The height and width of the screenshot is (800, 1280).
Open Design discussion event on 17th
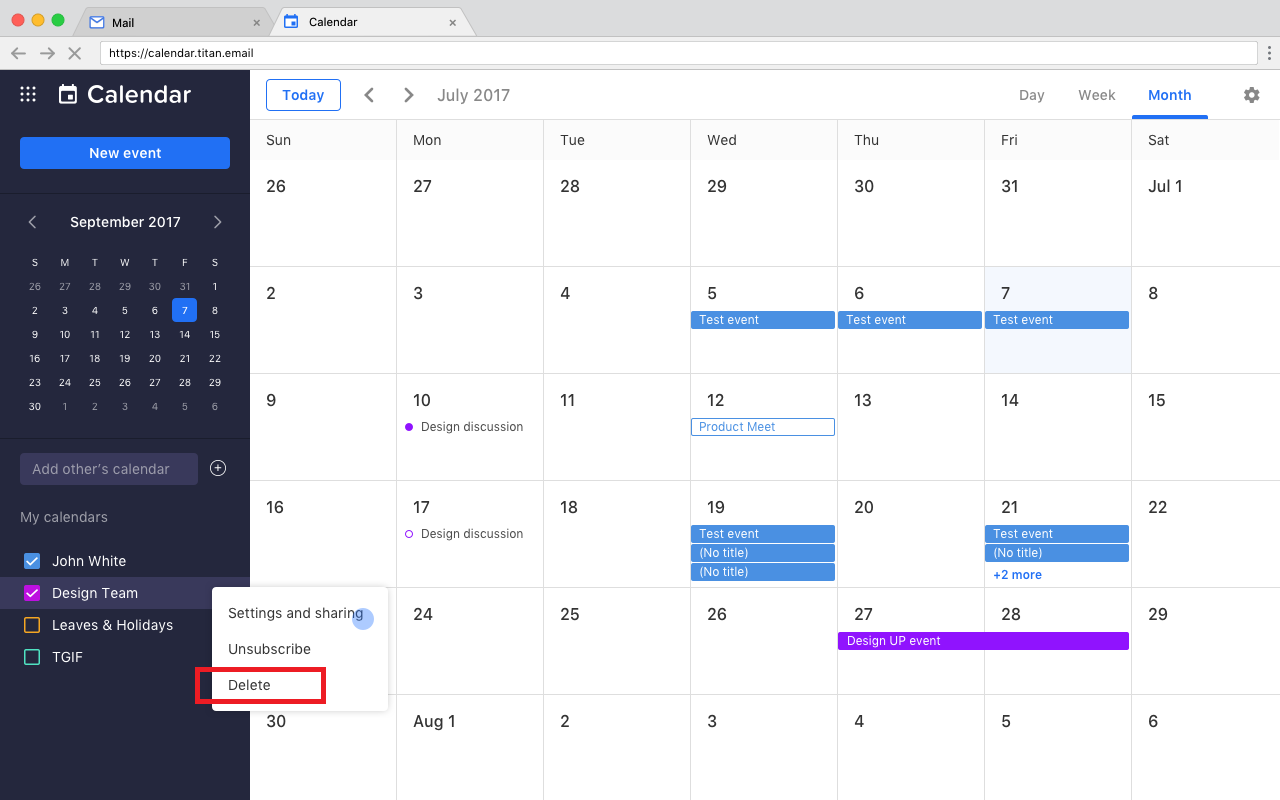point(464,534)
